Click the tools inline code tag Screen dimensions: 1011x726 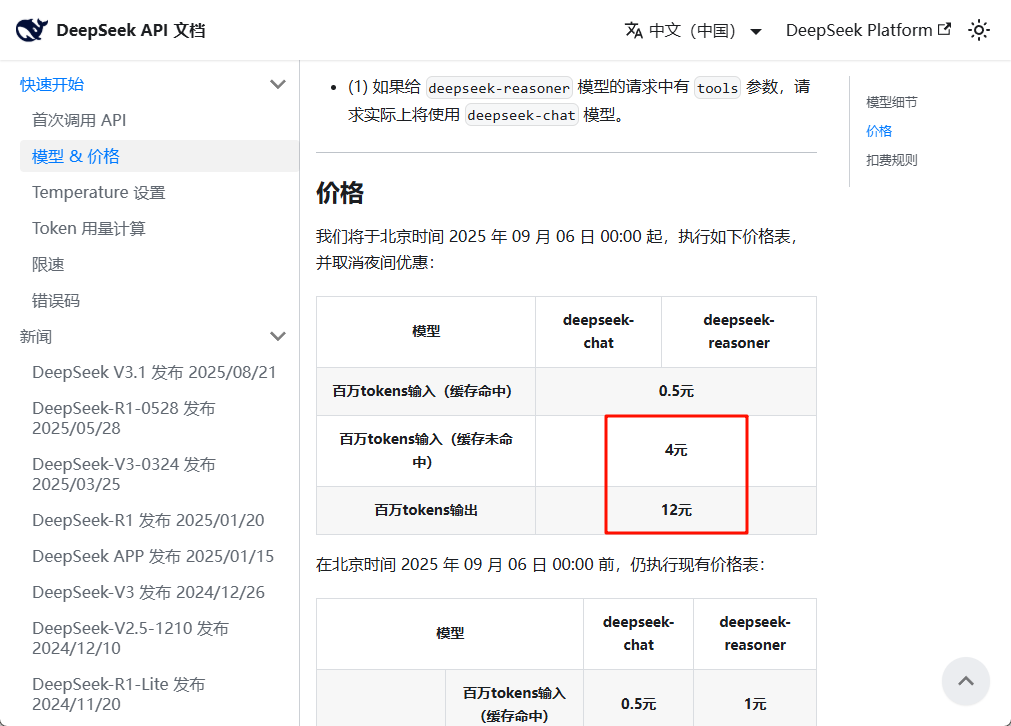(718, 88)
